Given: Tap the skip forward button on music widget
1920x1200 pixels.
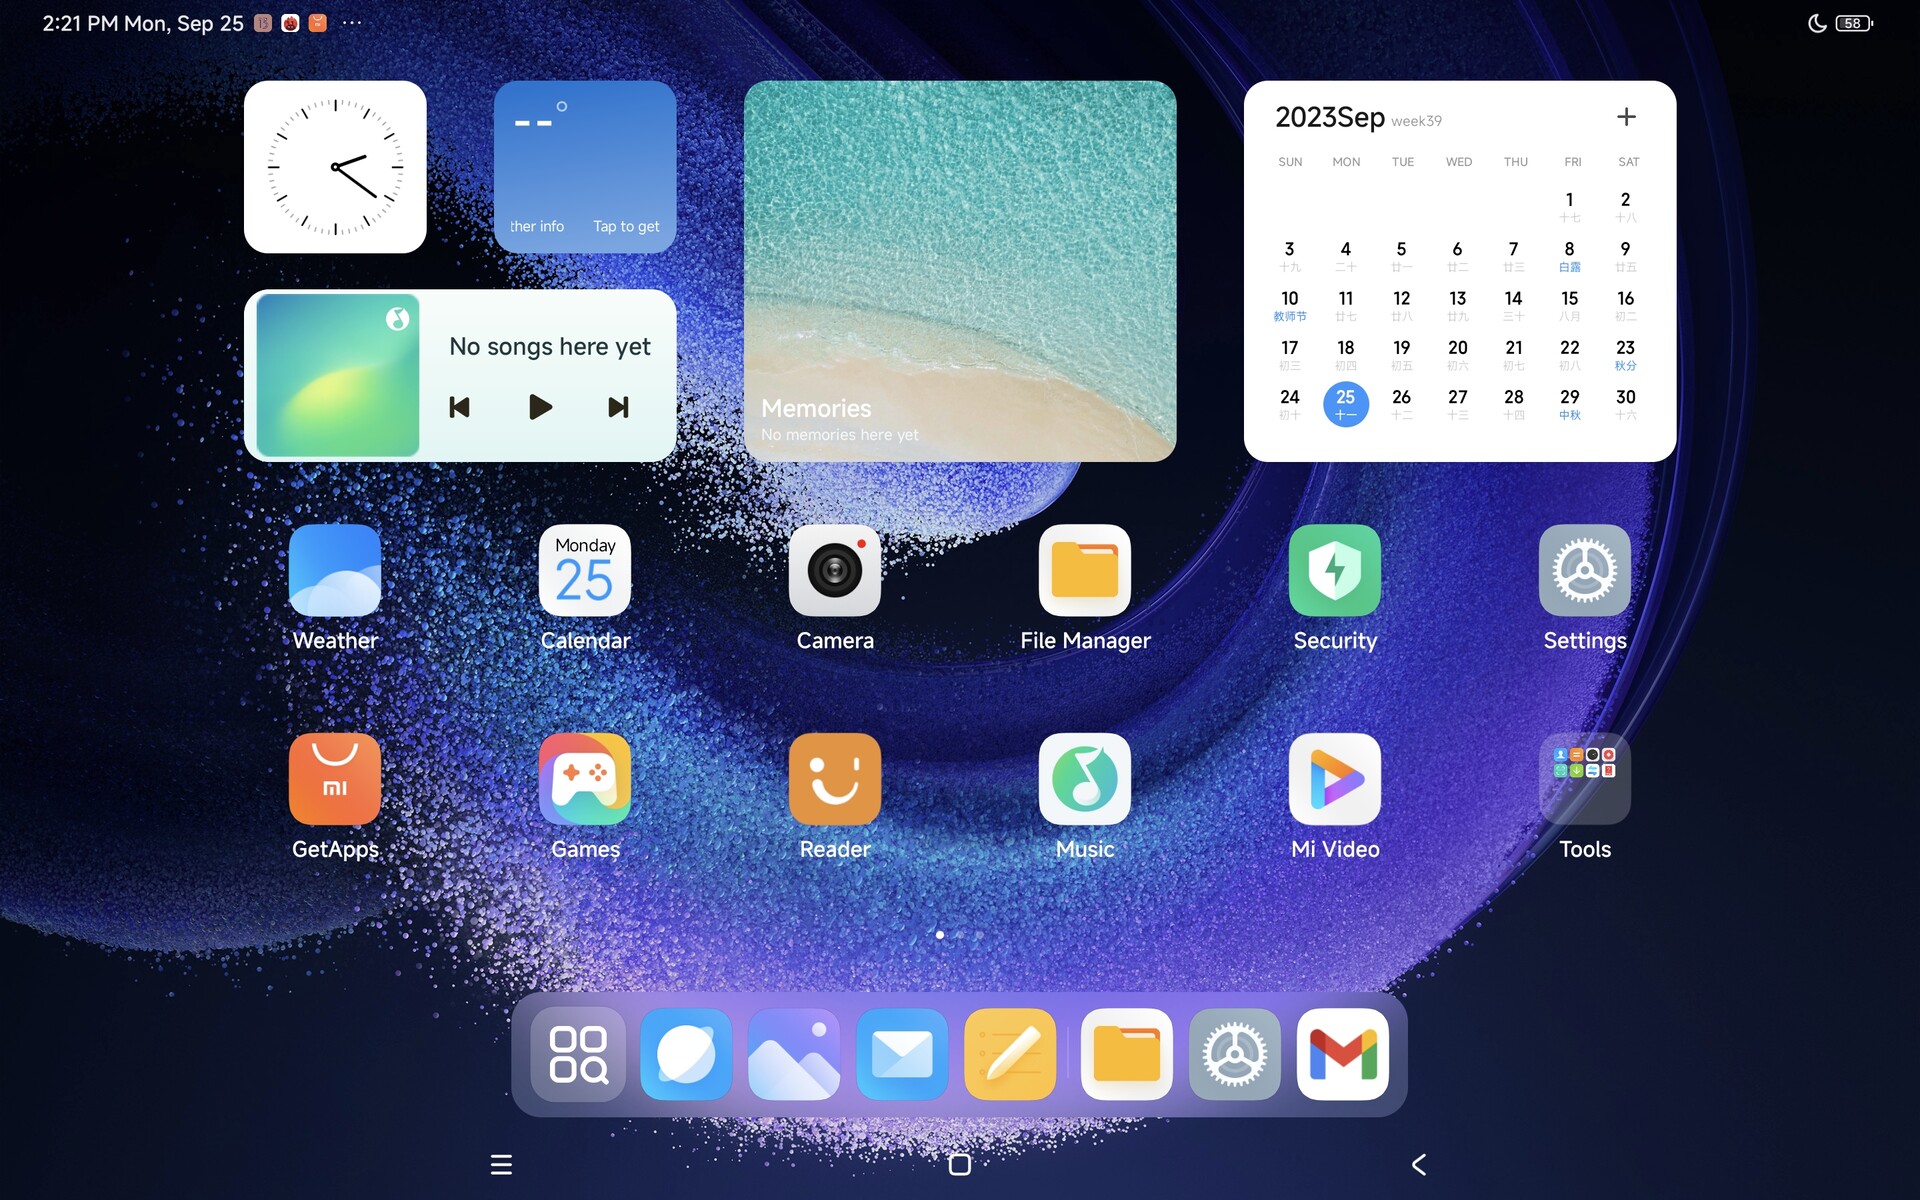Looking at the screenshot, I should coord(618,406).
